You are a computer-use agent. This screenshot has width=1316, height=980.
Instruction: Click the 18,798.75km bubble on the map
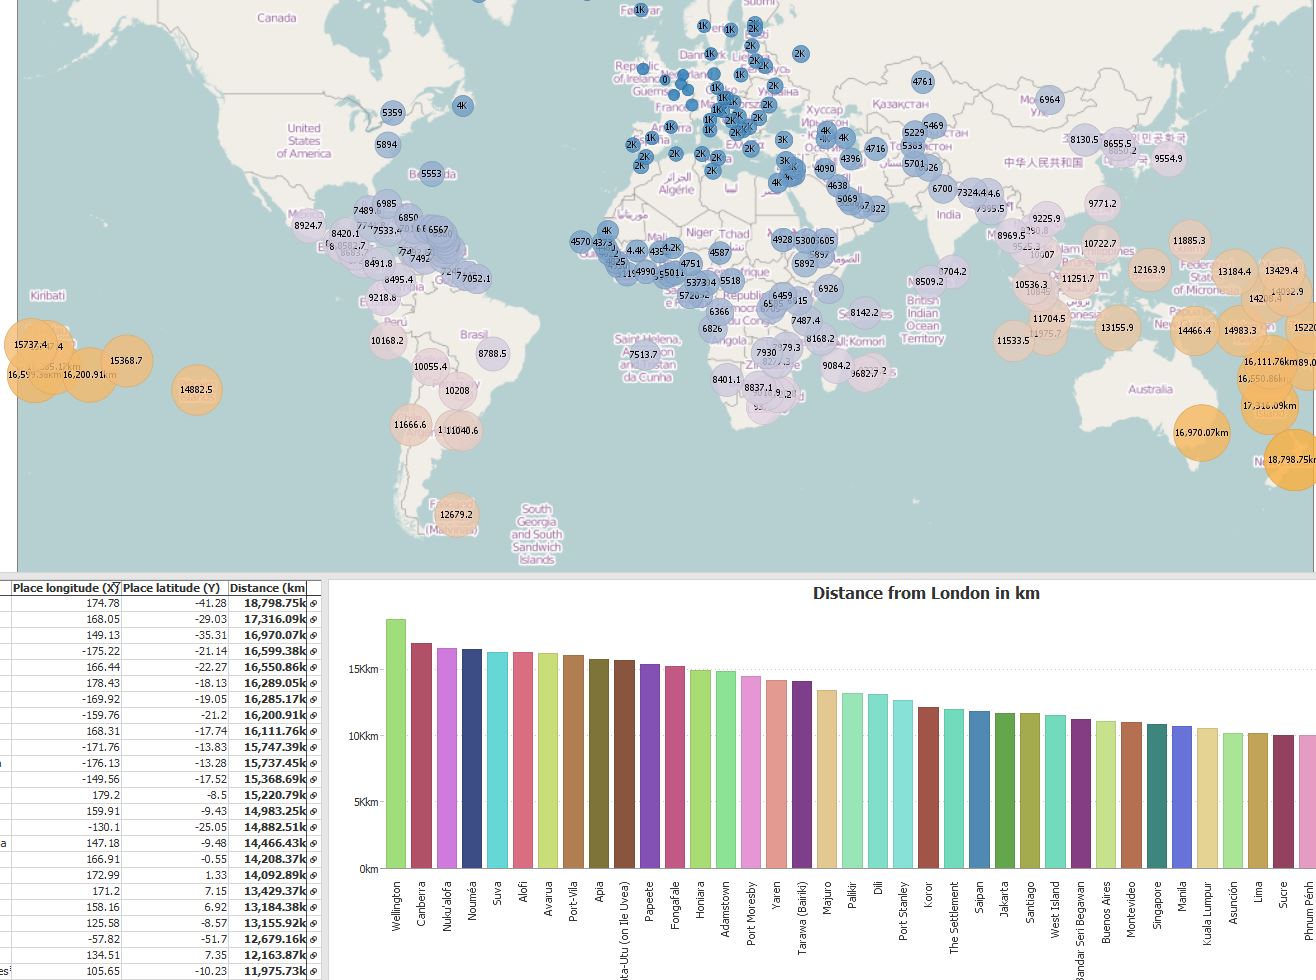1292,460
